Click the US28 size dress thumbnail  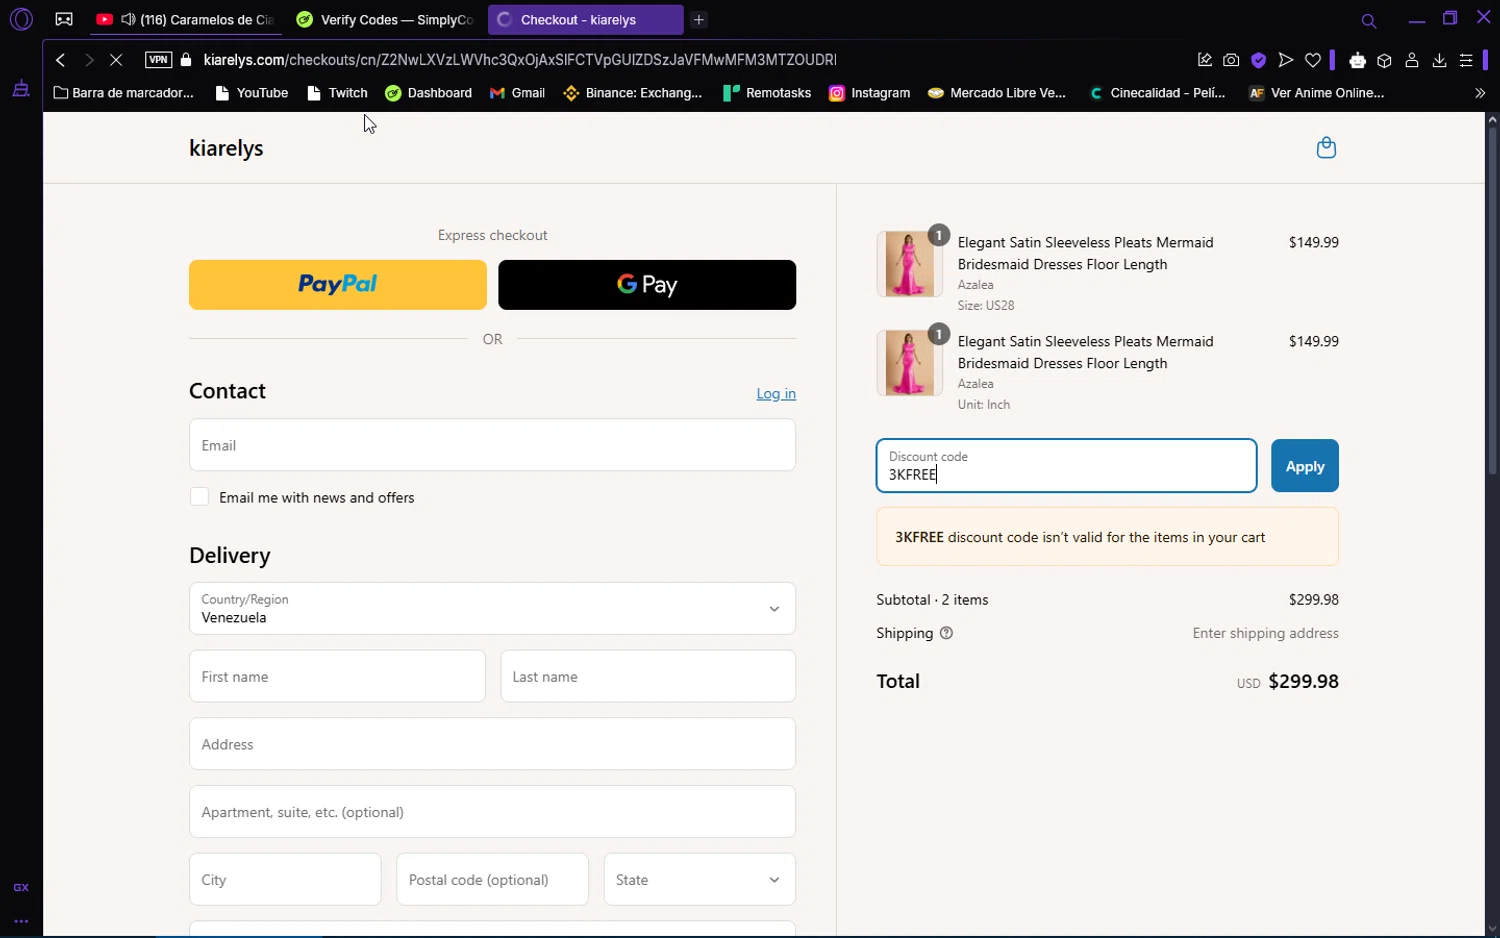909,264
